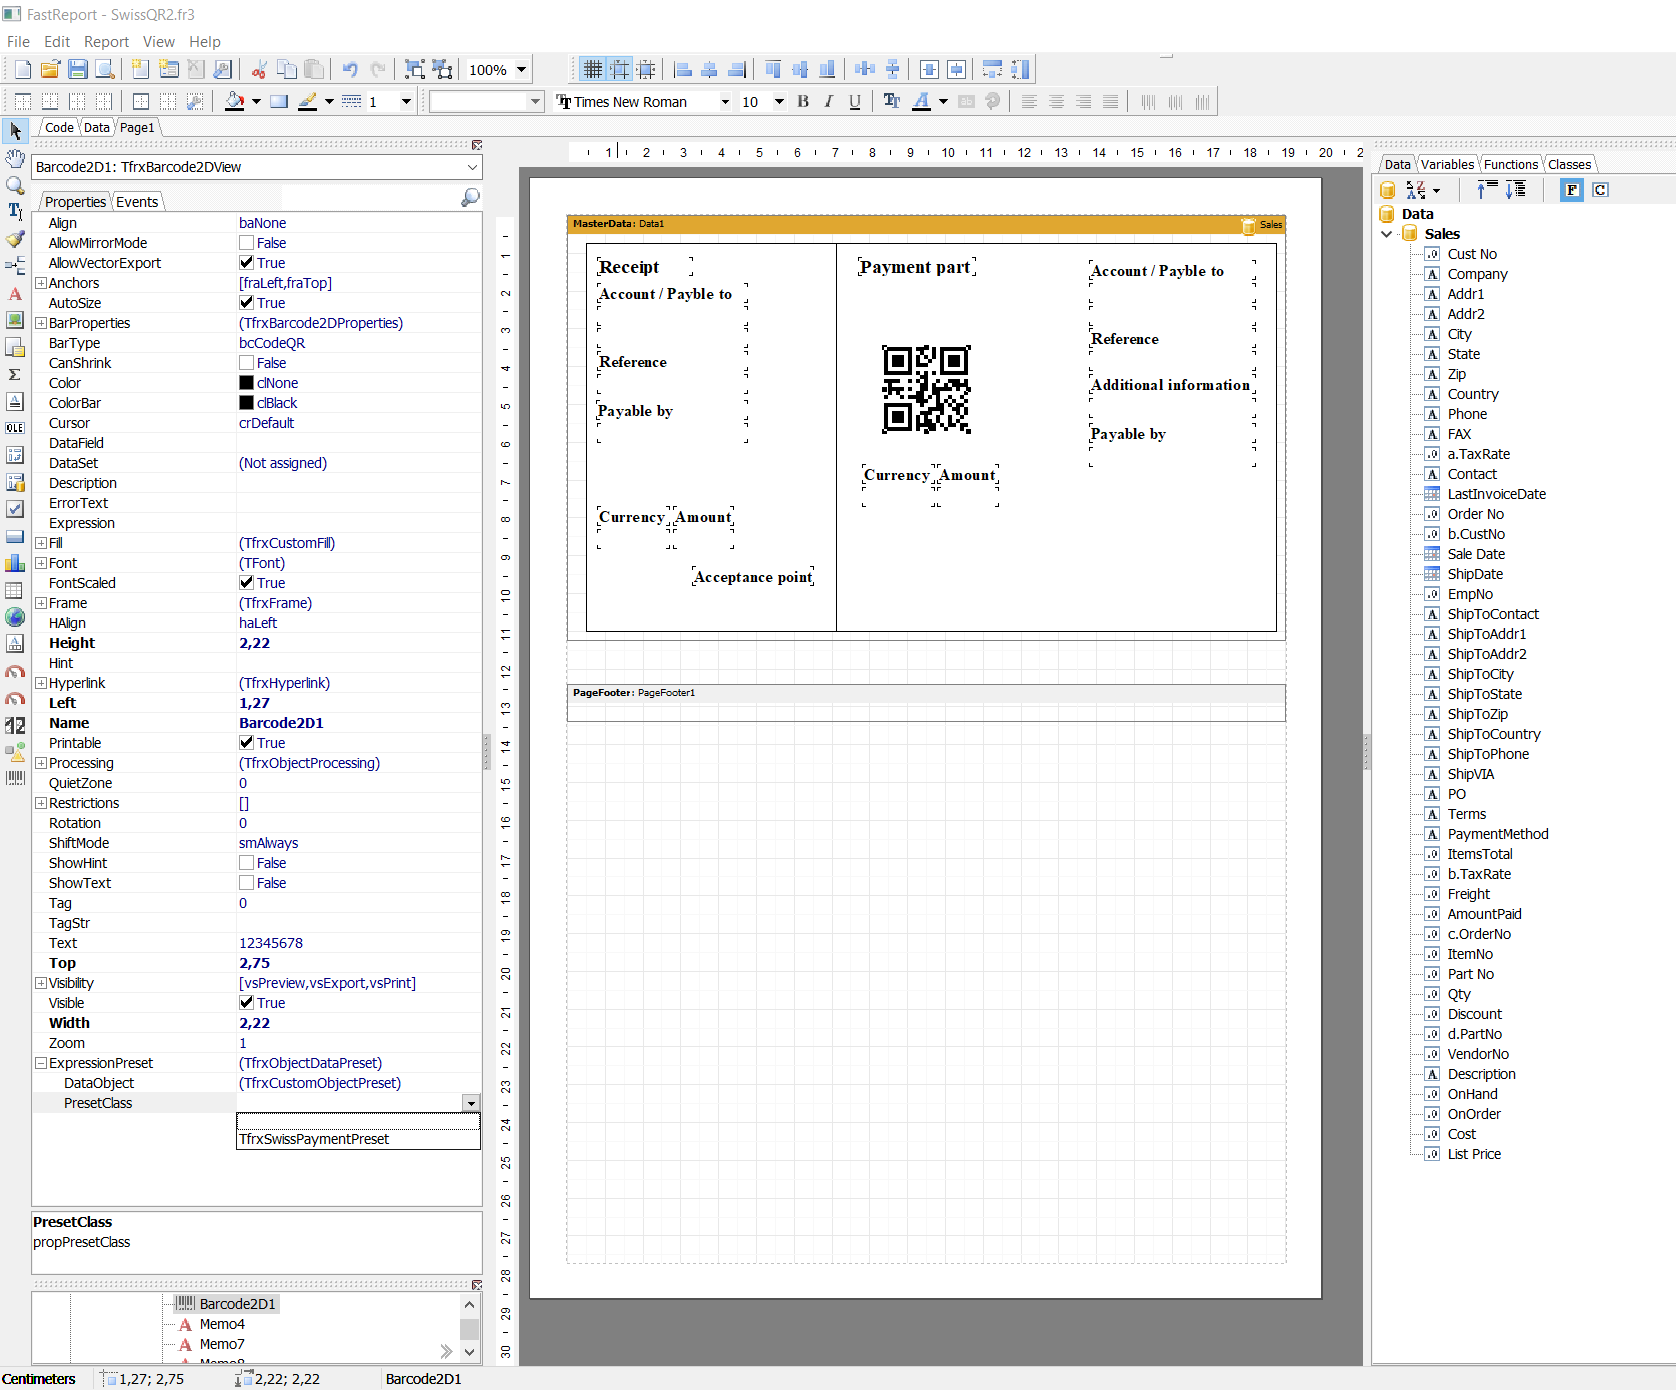The image size is (1676, 1390).
Task: Open the zoom percentage dropdown
Action: point(521,70)
